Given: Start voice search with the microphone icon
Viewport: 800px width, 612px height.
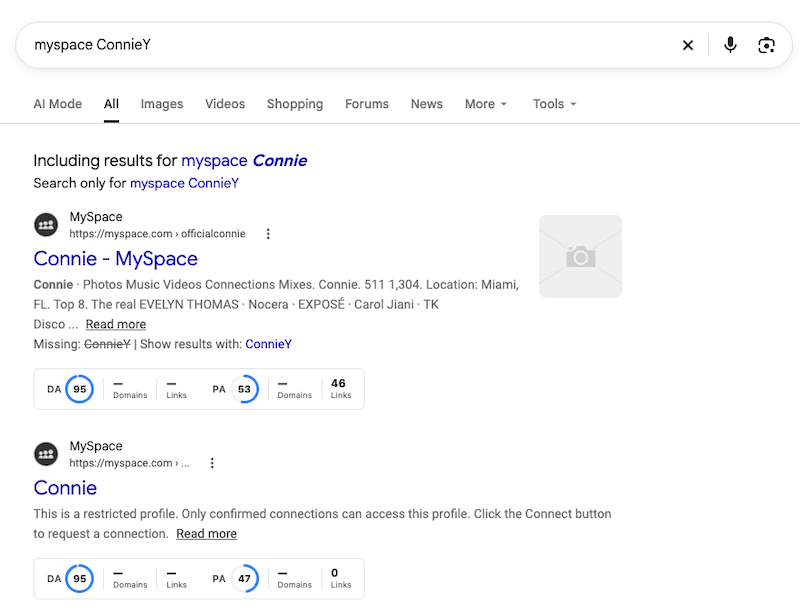Looking at the screenshot, I should 730,45.
